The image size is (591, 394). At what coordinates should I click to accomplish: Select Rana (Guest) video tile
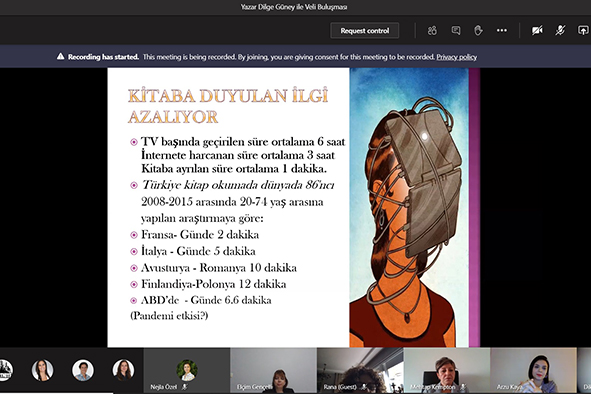(360, 370)
